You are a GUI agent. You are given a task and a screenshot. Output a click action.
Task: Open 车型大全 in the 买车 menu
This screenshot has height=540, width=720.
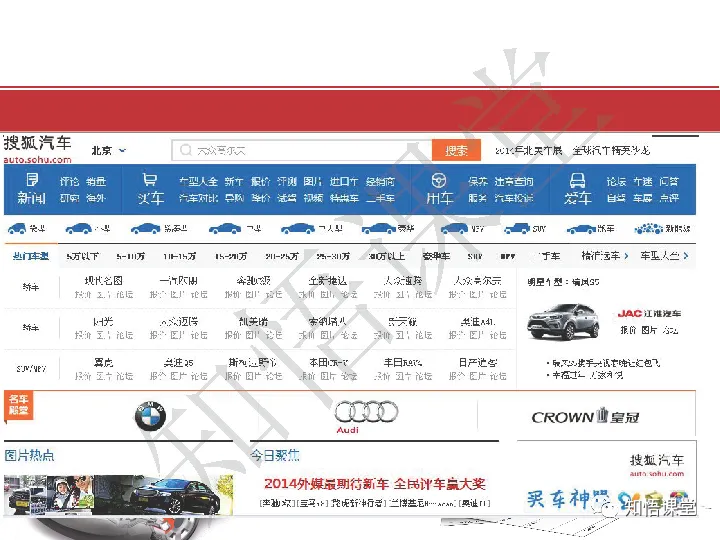(198, 181)
